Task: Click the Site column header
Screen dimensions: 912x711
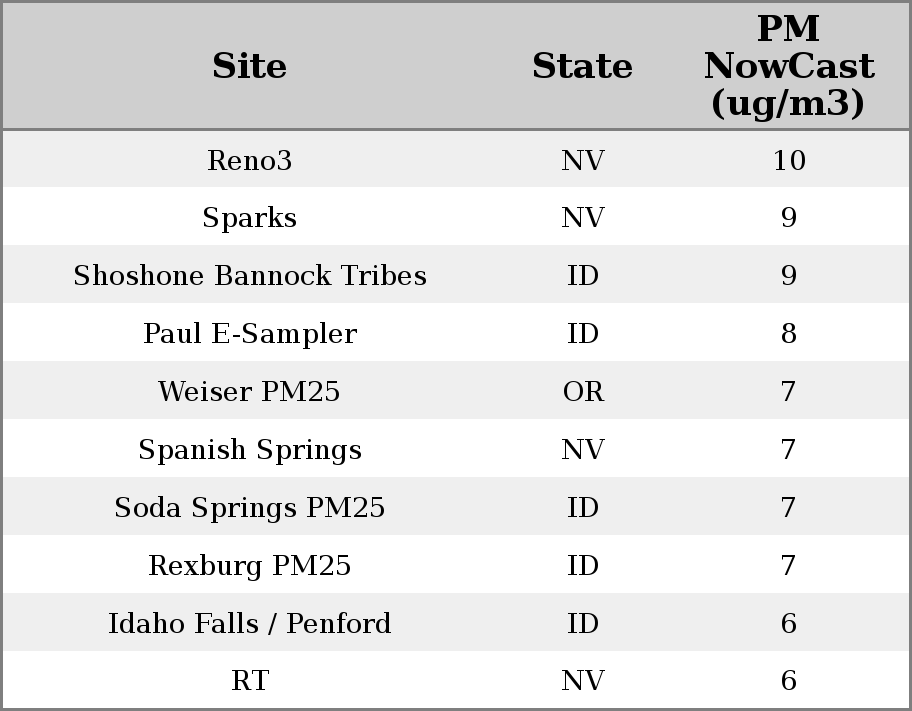Action: pyautogui.click(x=250, y=66)
